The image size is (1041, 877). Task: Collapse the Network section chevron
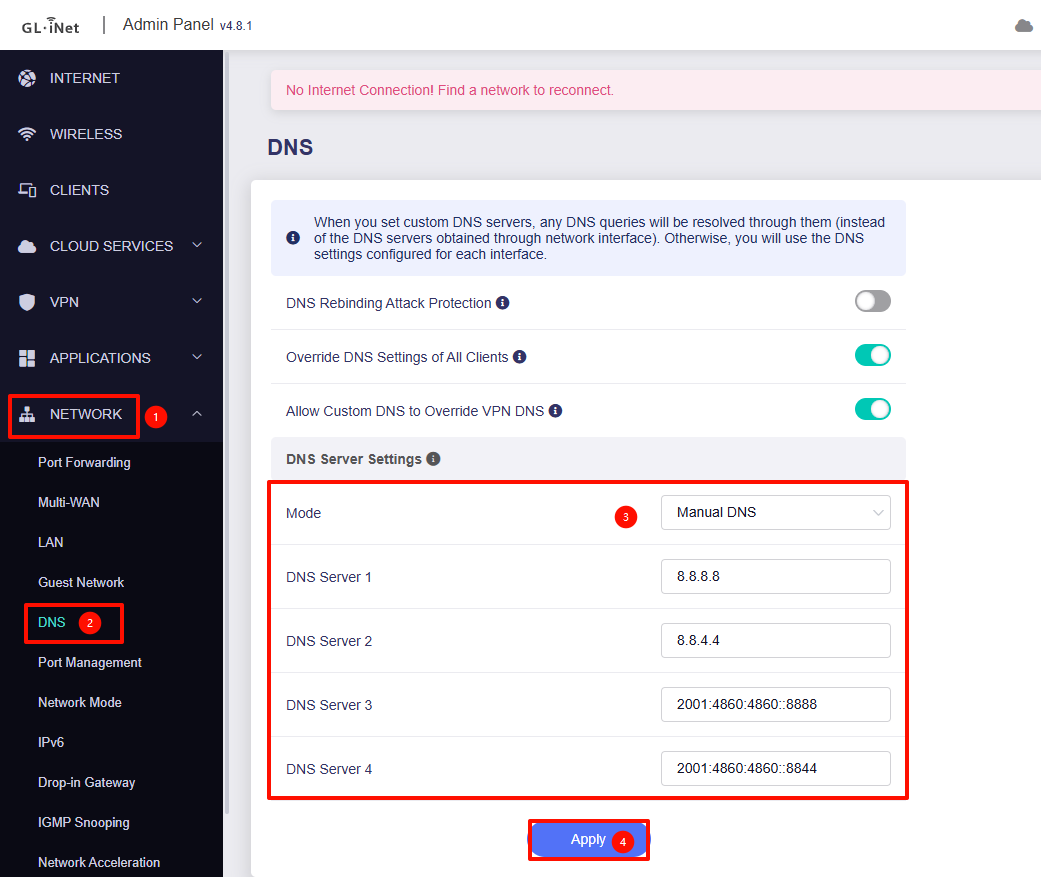tap(197, 414)
